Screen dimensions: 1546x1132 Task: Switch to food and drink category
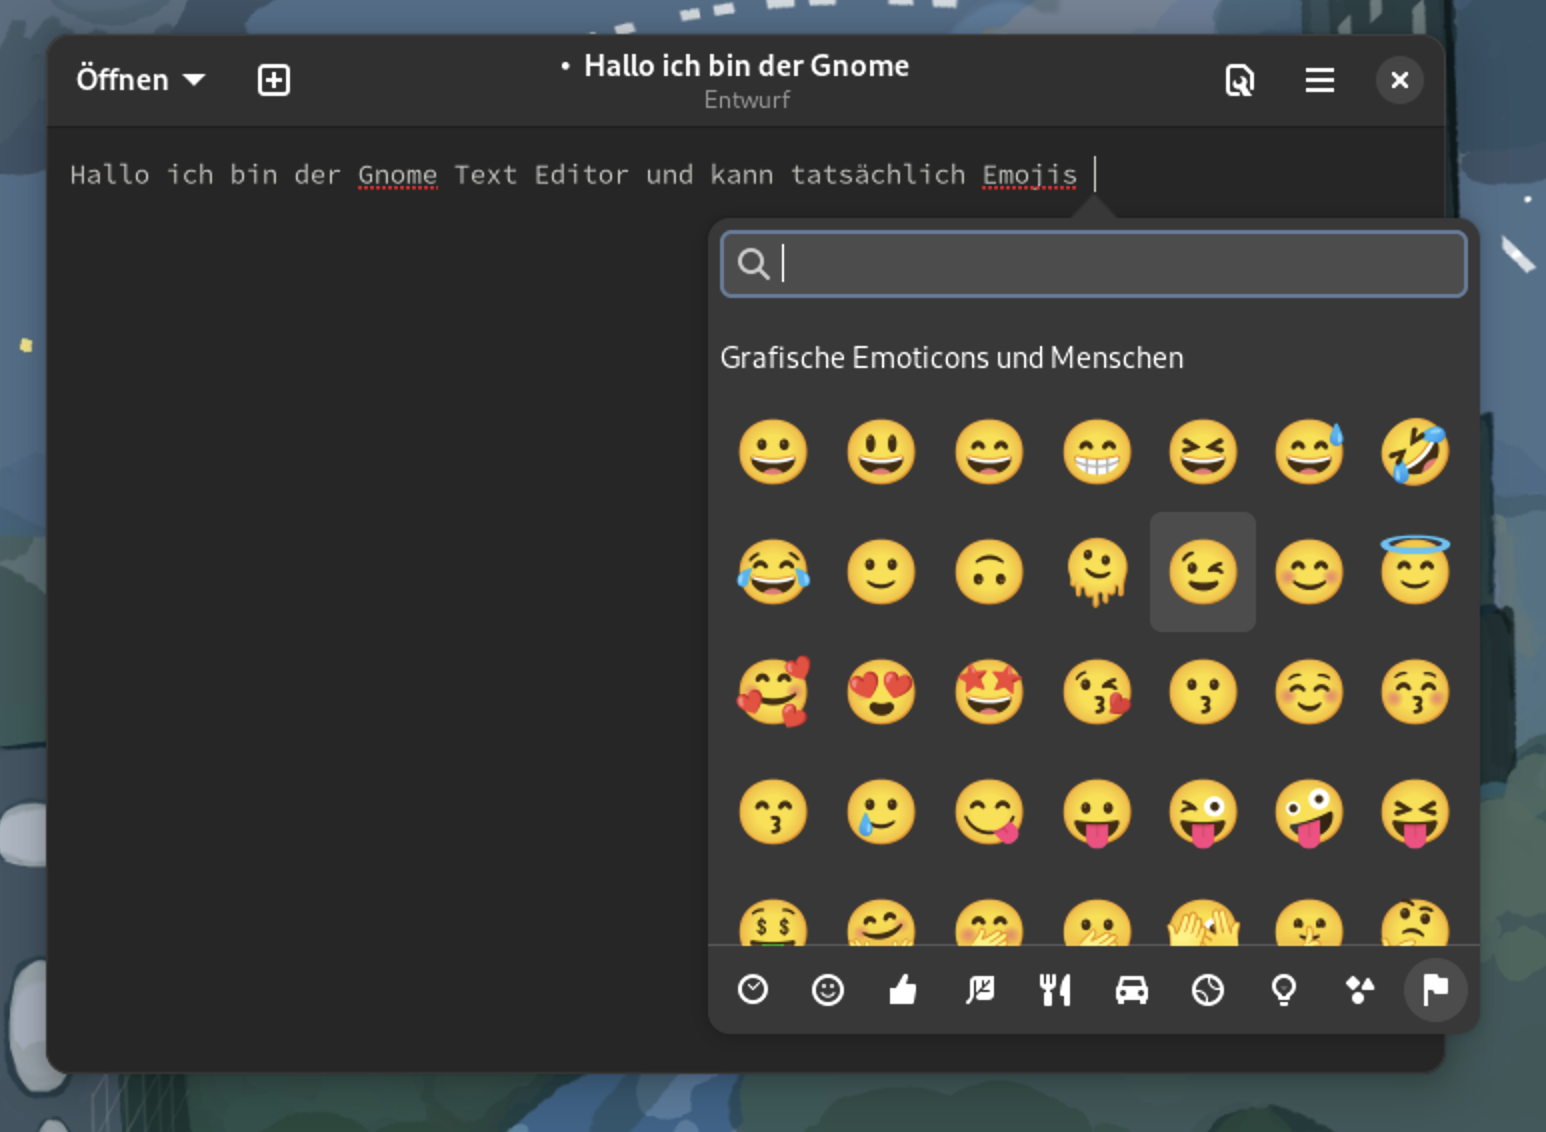1055,990
